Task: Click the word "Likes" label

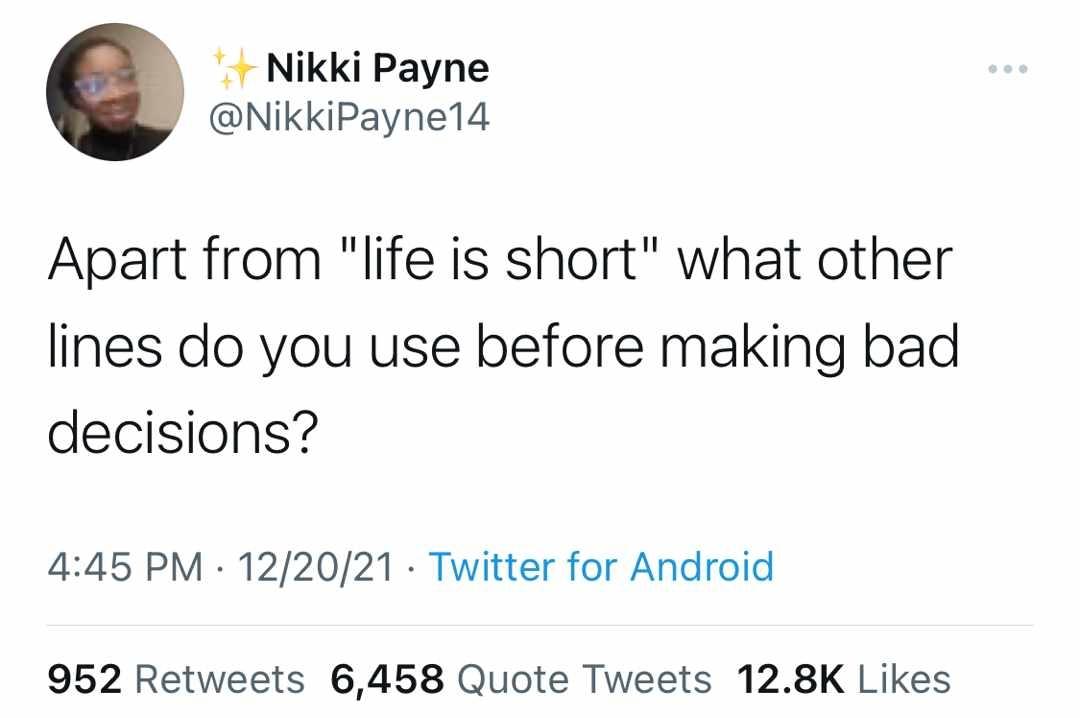Action: click(904, 679)
